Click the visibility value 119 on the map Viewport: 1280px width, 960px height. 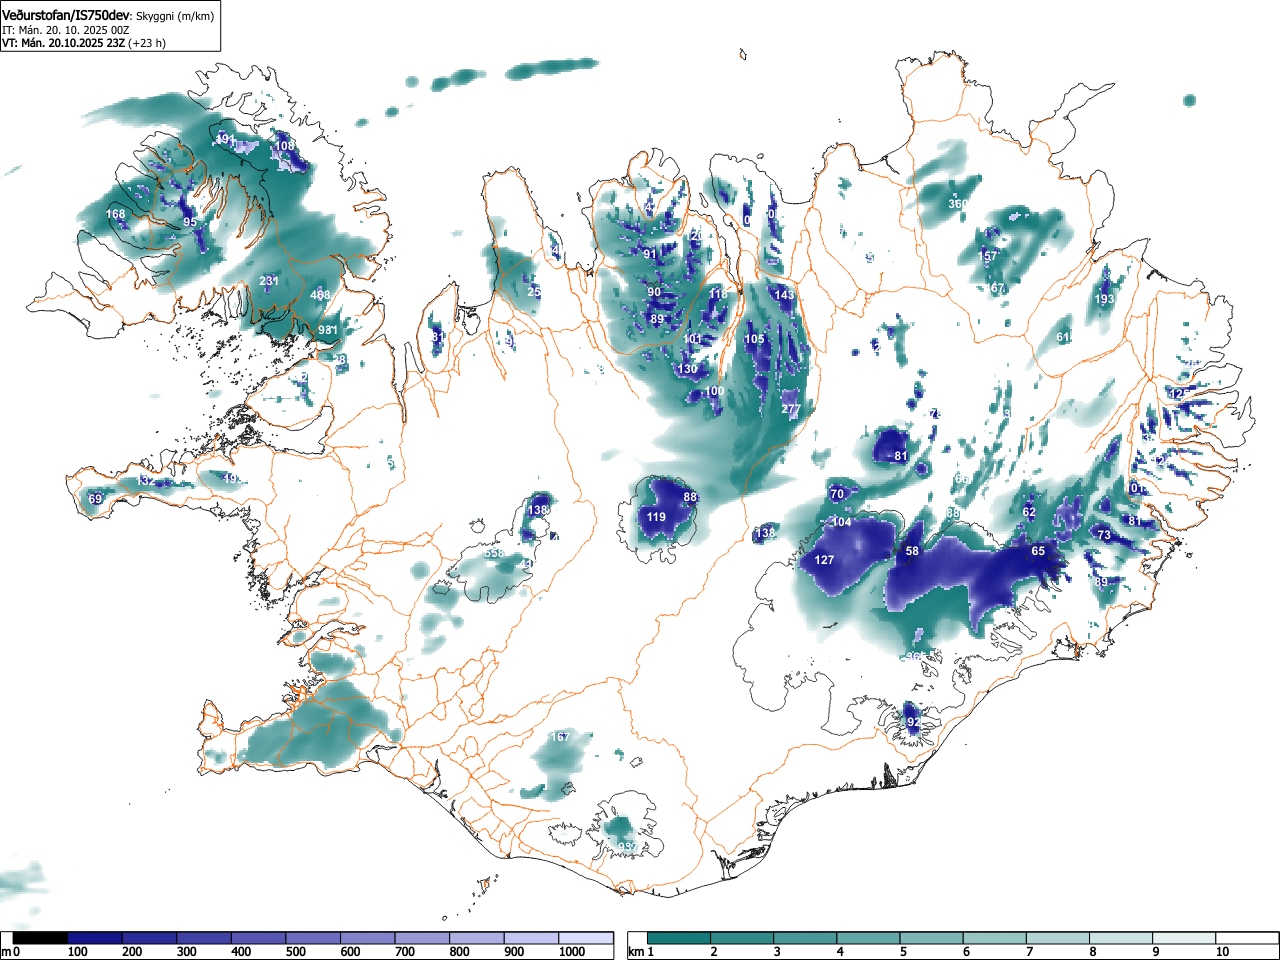coord(656,517)
